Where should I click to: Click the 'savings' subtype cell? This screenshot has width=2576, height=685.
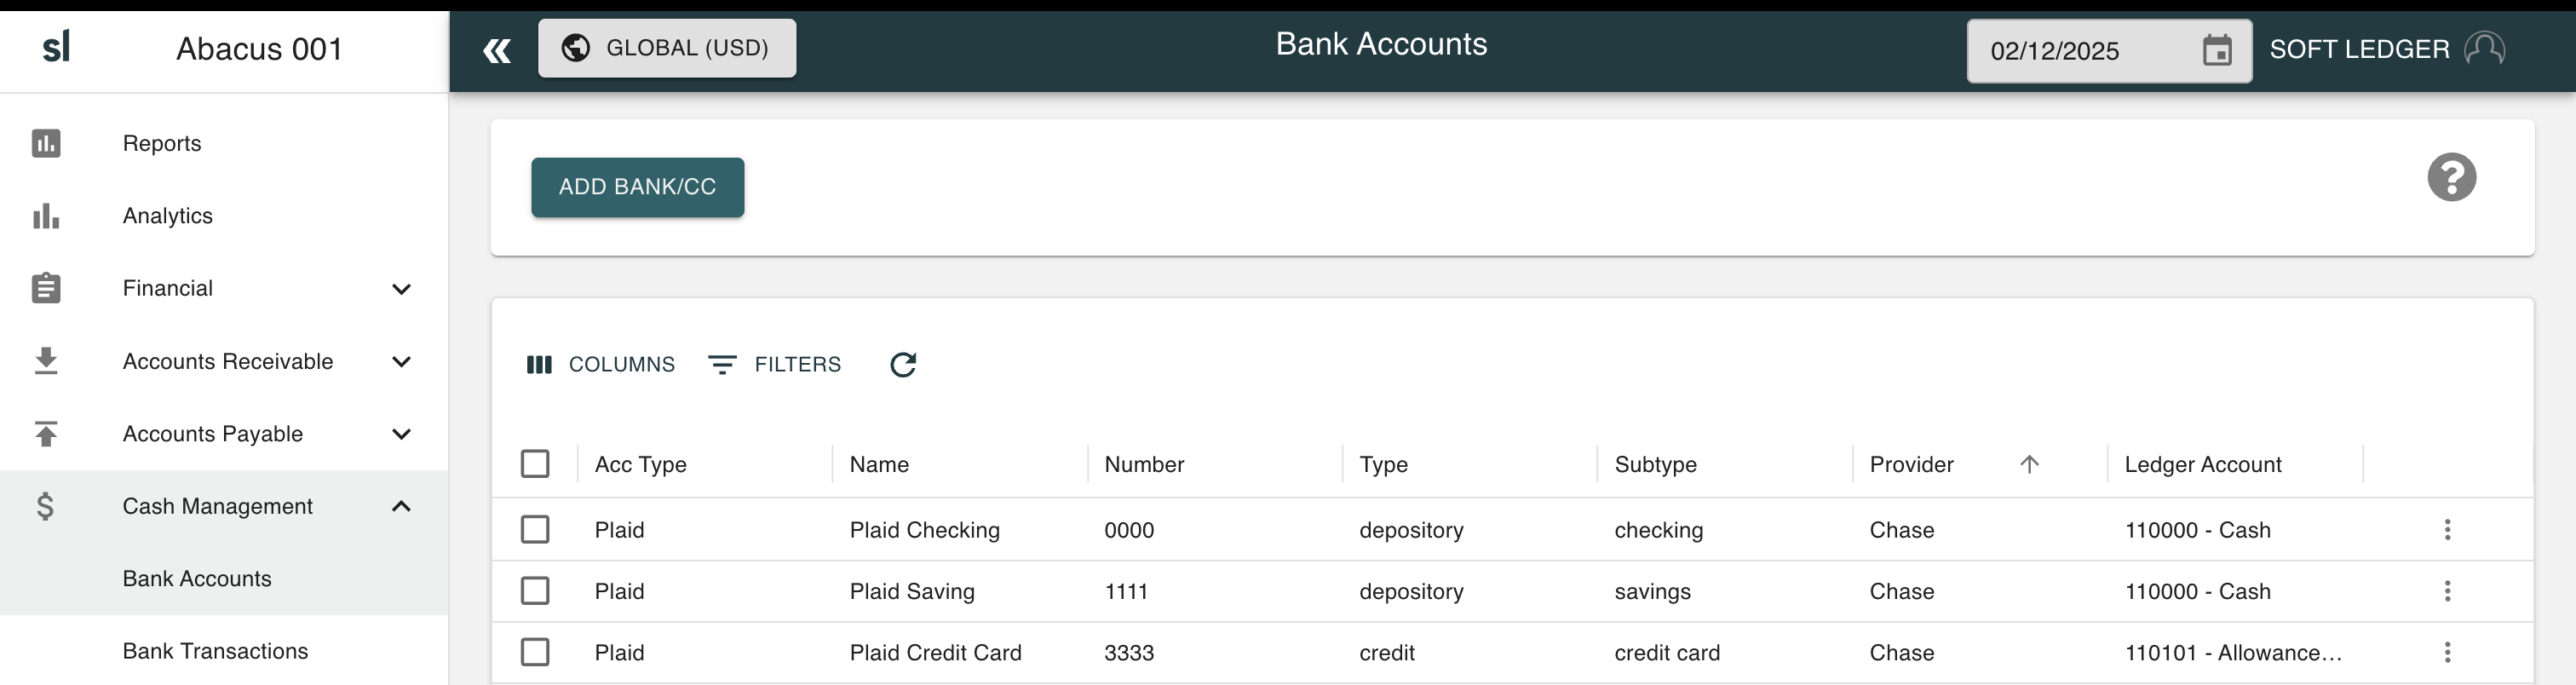point(1652,591)
